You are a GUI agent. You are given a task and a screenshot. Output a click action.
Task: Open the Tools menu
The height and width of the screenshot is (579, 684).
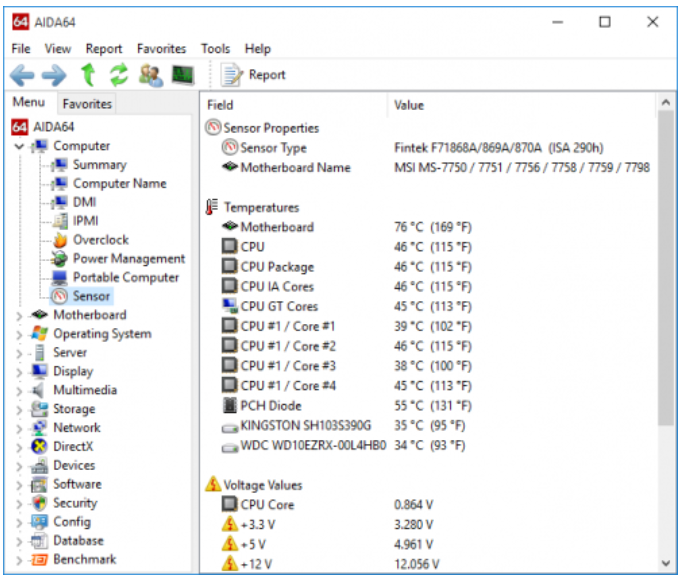[215, 48]
